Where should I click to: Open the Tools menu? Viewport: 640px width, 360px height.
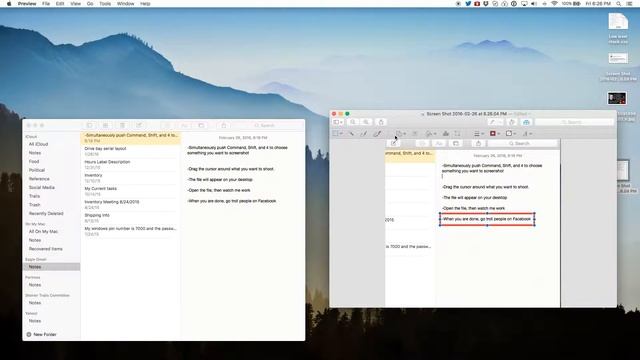tap(105, 4)
